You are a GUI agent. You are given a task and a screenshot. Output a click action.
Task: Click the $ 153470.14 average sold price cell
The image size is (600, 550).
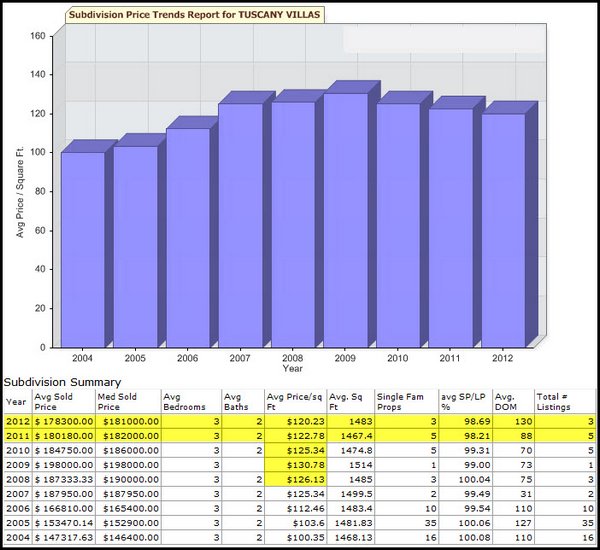click(x=64, y=523)
